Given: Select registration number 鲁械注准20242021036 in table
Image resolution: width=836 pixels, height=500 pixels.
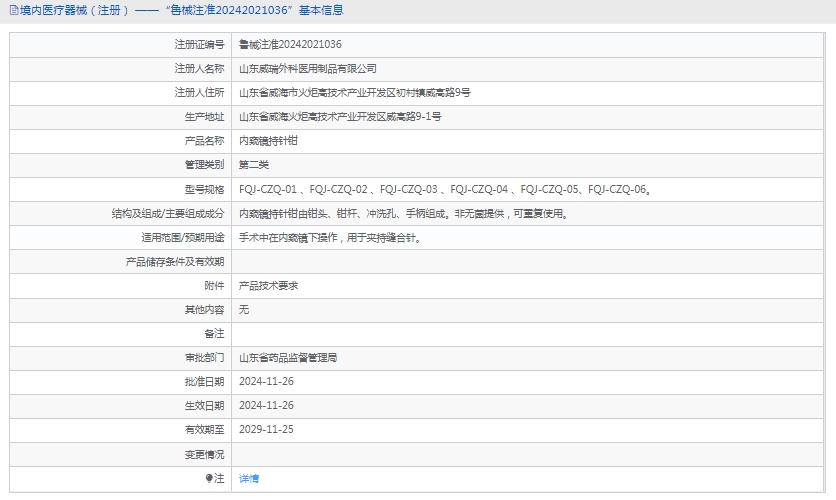Looking at the screenshot, I should [x=290, y=44].
